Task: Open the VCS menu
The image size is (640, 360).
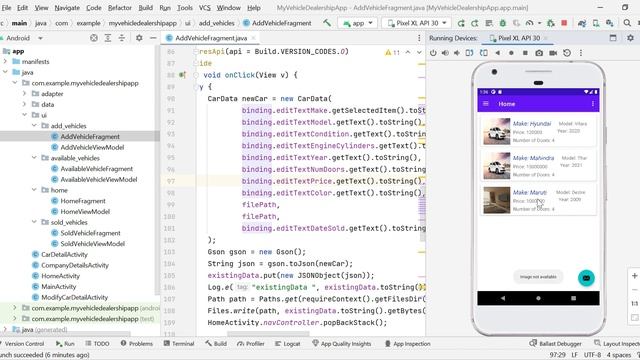Action: coord(204,7)
